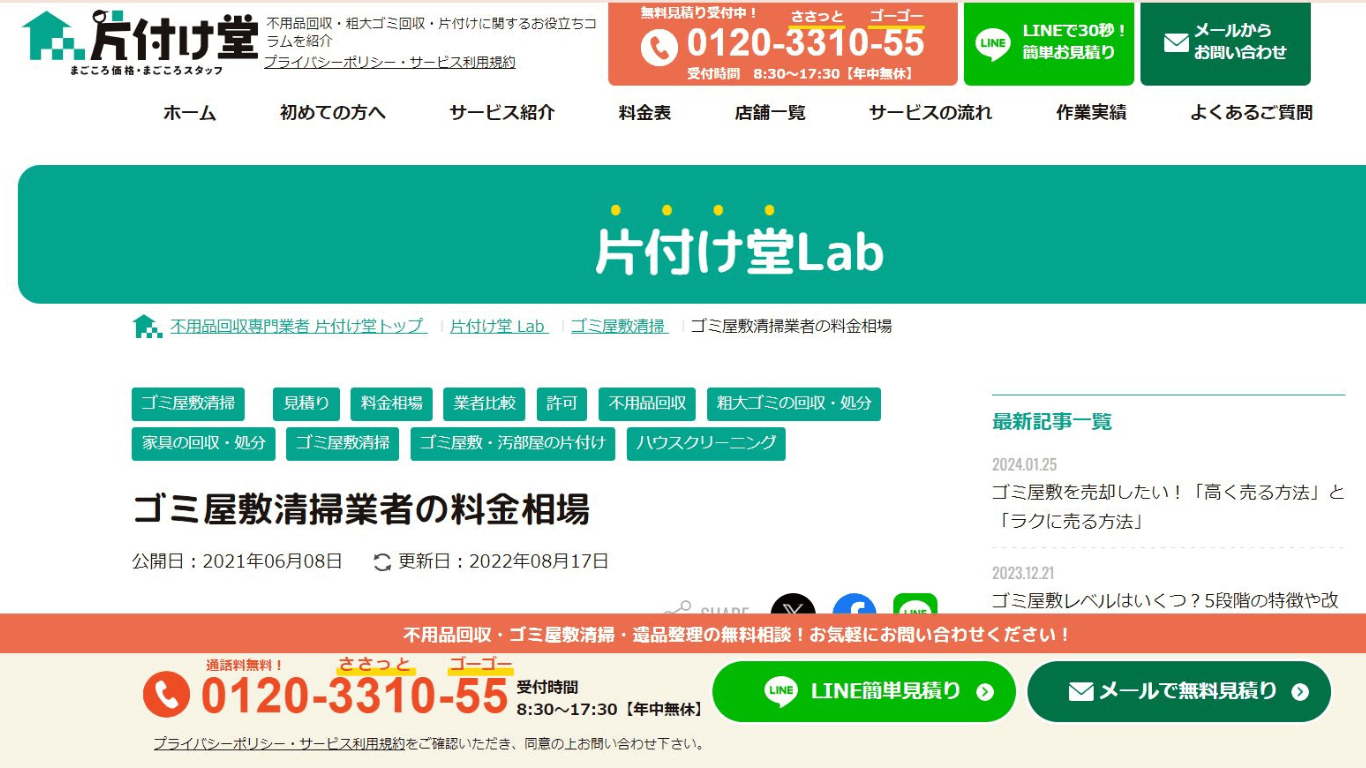Click メールからお問い合わせ button

(1225, 43)
